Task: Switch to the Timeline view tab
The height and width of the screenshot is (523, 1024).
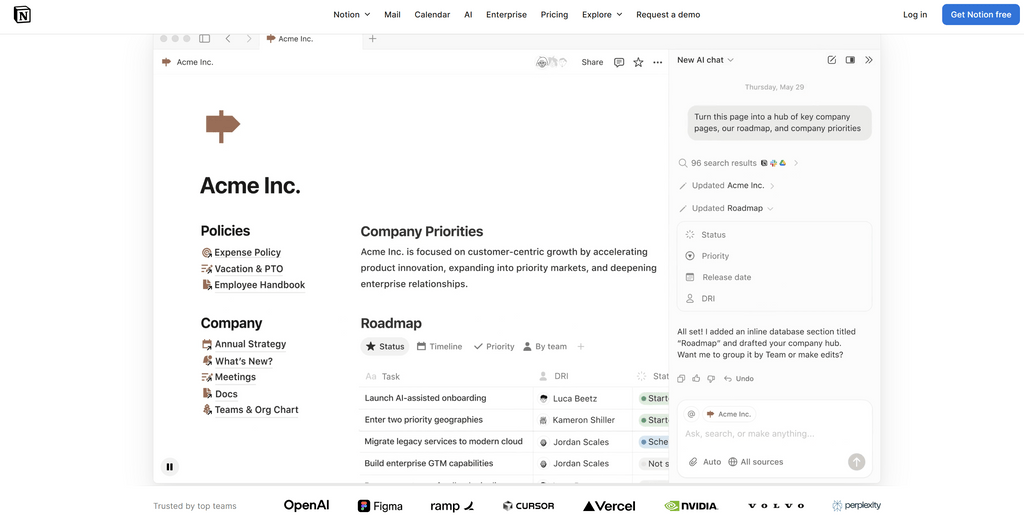Action: point(439,347)
